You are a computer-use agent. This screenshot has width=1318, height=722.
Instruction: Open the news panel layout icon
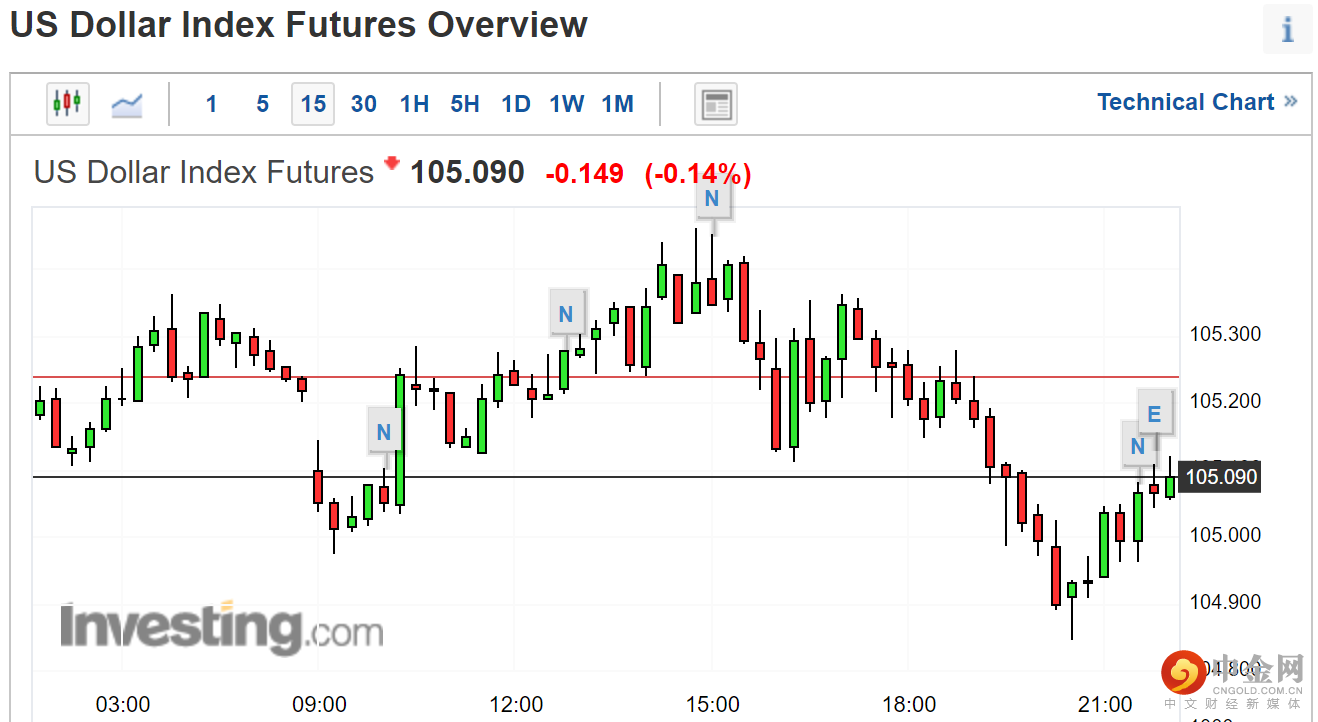[716, 104]
